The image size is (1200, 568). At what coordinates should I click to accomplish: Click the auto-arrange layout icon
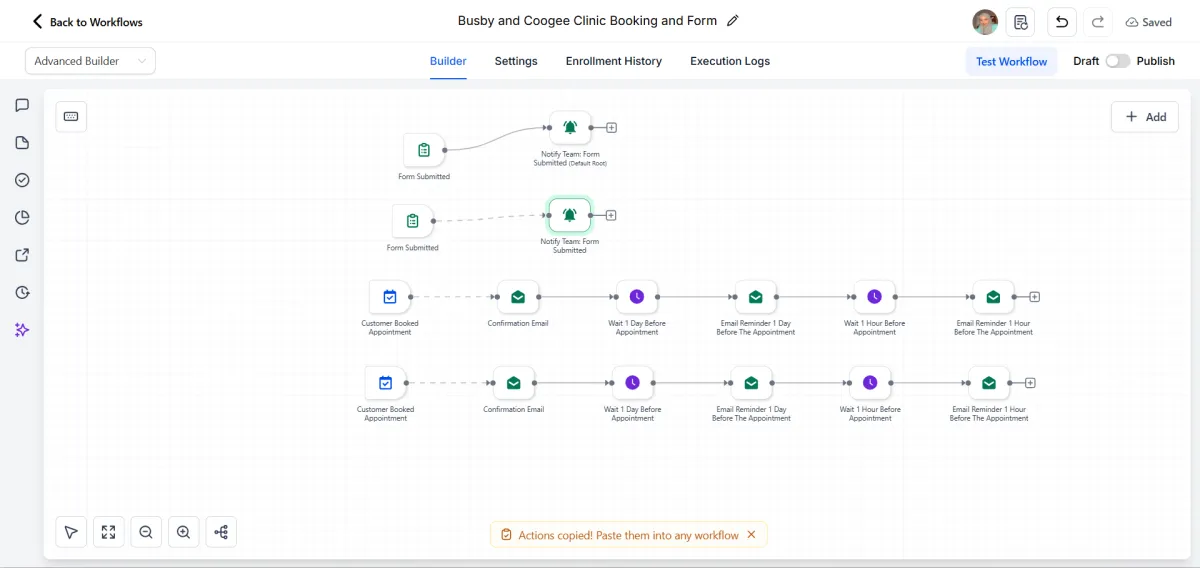click(x=221, y=532)
